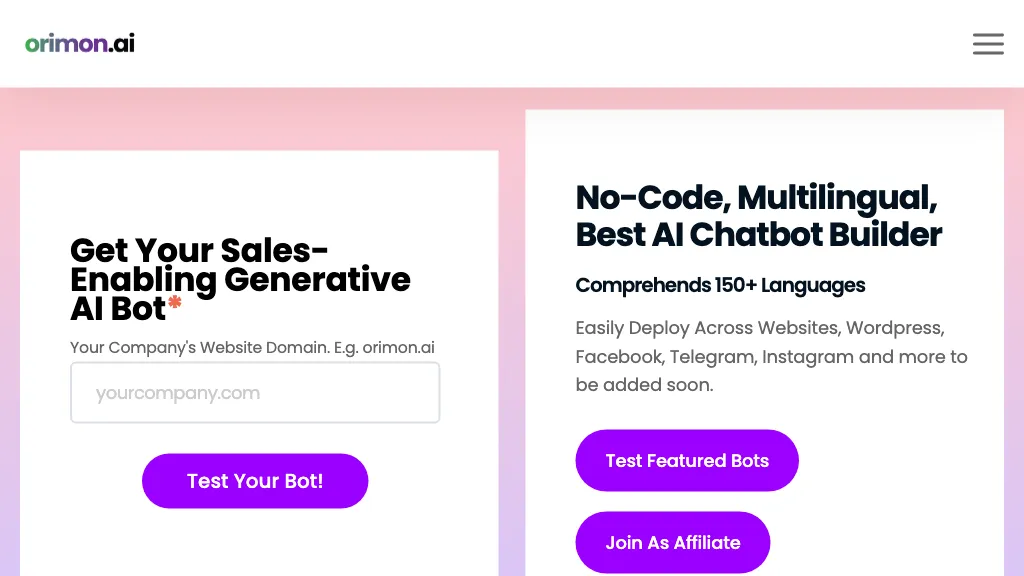Open the site menu via the triple-line icon
1024x576 pixels.
[988, 44]
